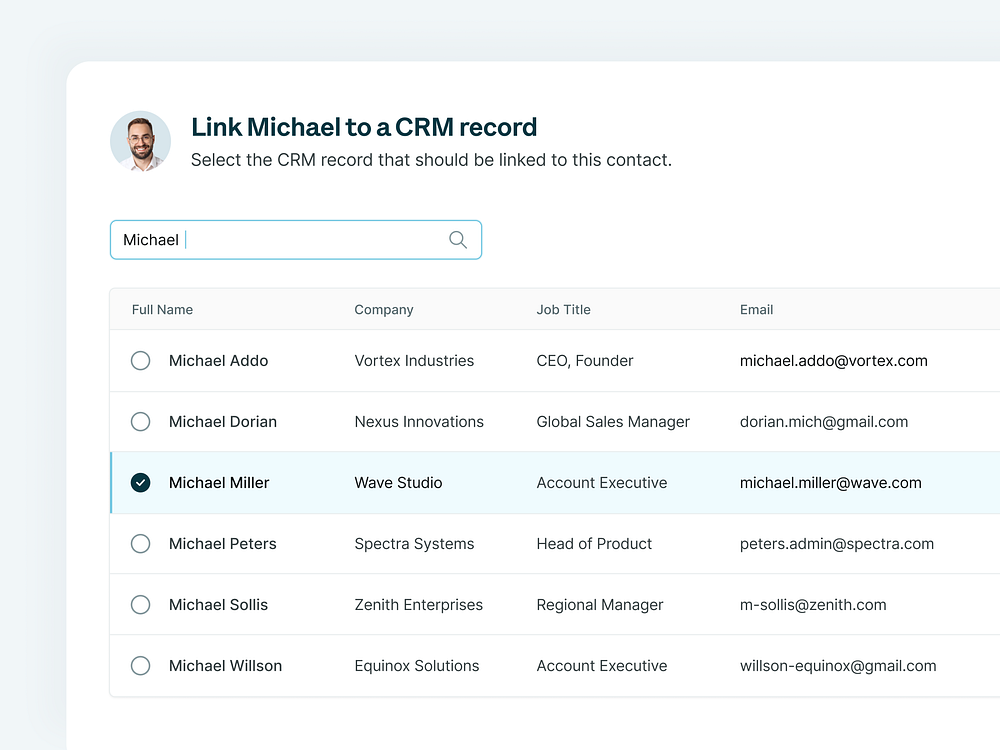Select the Michael Addo radio button
The height and width of the screenshot is (750, 1000).
[141, 361]
